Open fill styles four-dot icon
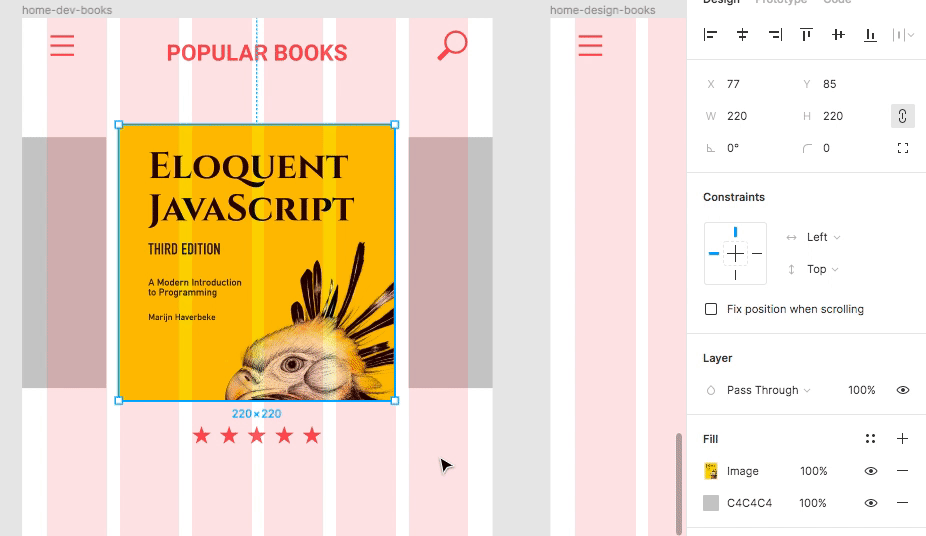Image resolution: width=926 pixels, height=536 pixels. tap(870, 439)
